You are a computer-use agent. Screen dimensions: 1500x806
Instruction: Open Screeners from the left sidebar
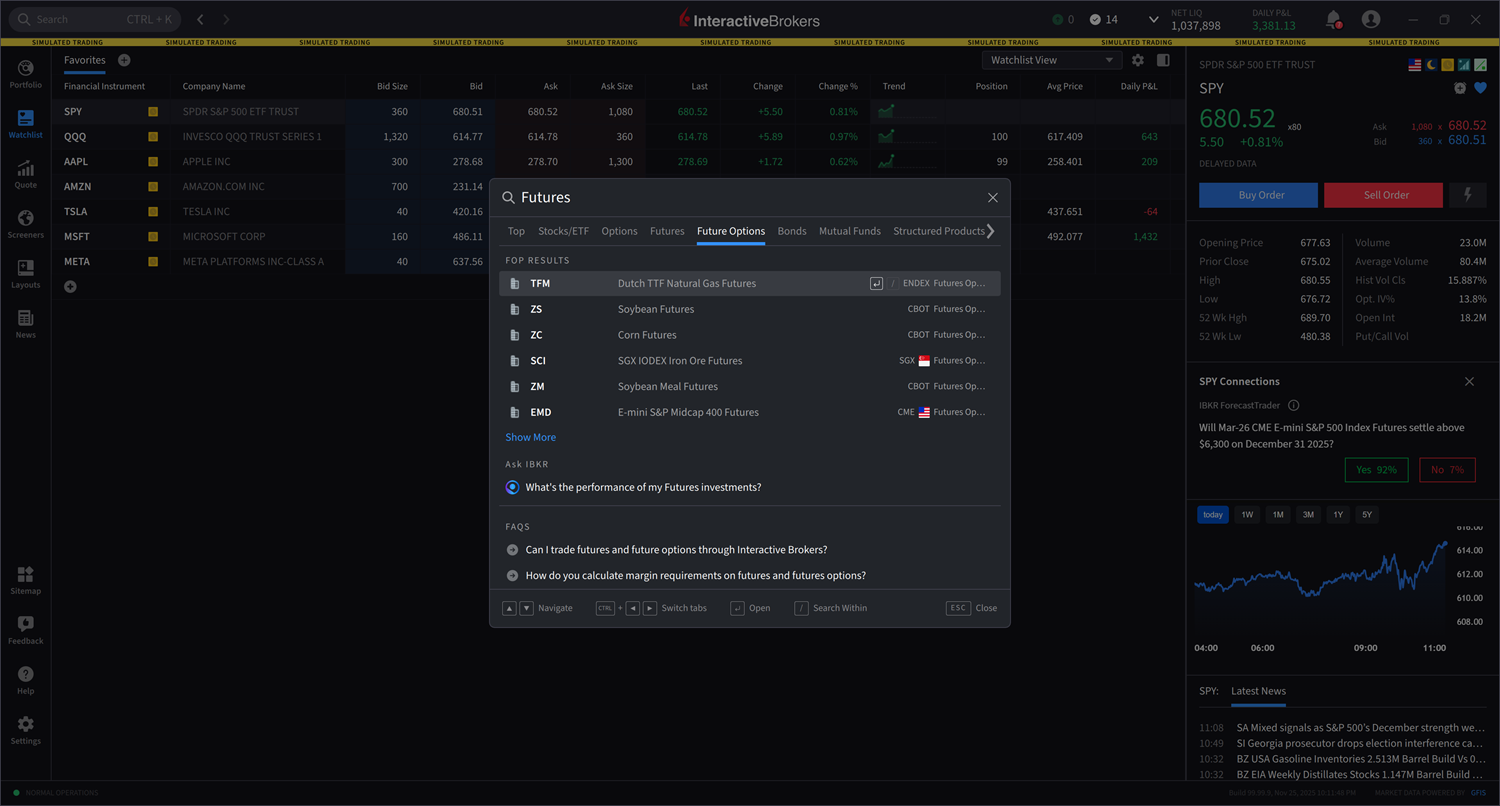[25, 223]
